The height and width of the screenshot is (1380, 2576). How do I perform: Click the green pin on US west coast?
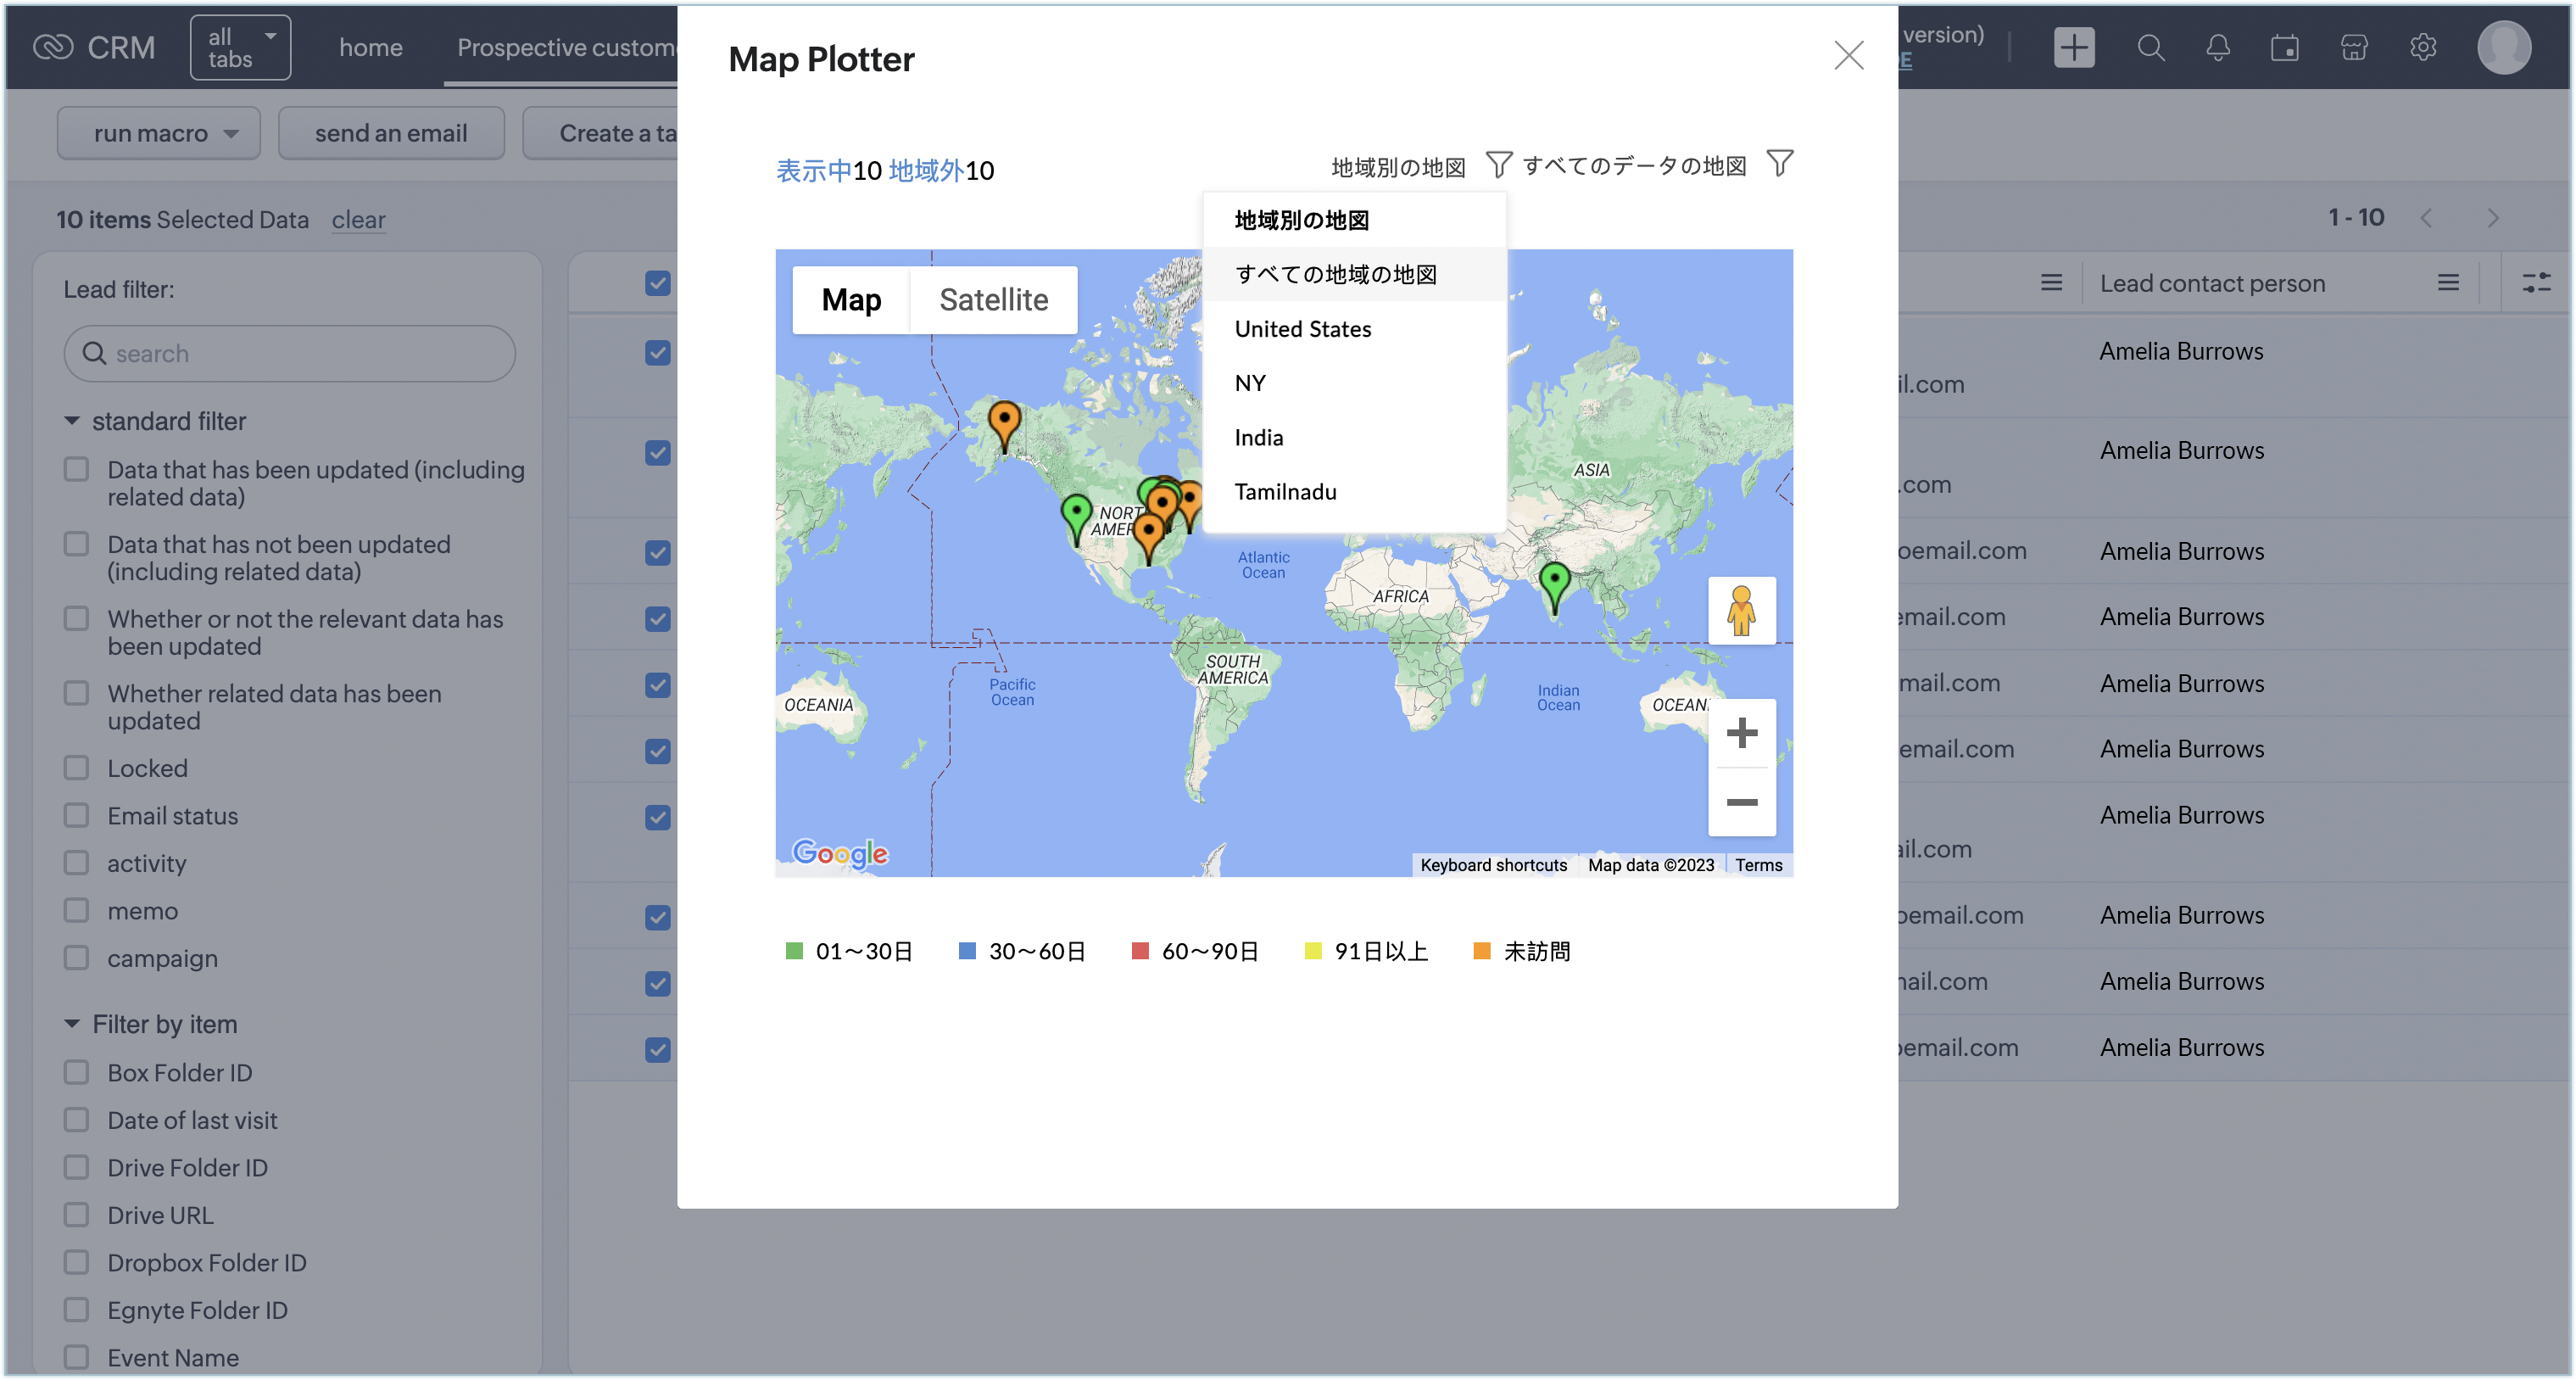pos(1076,520)
